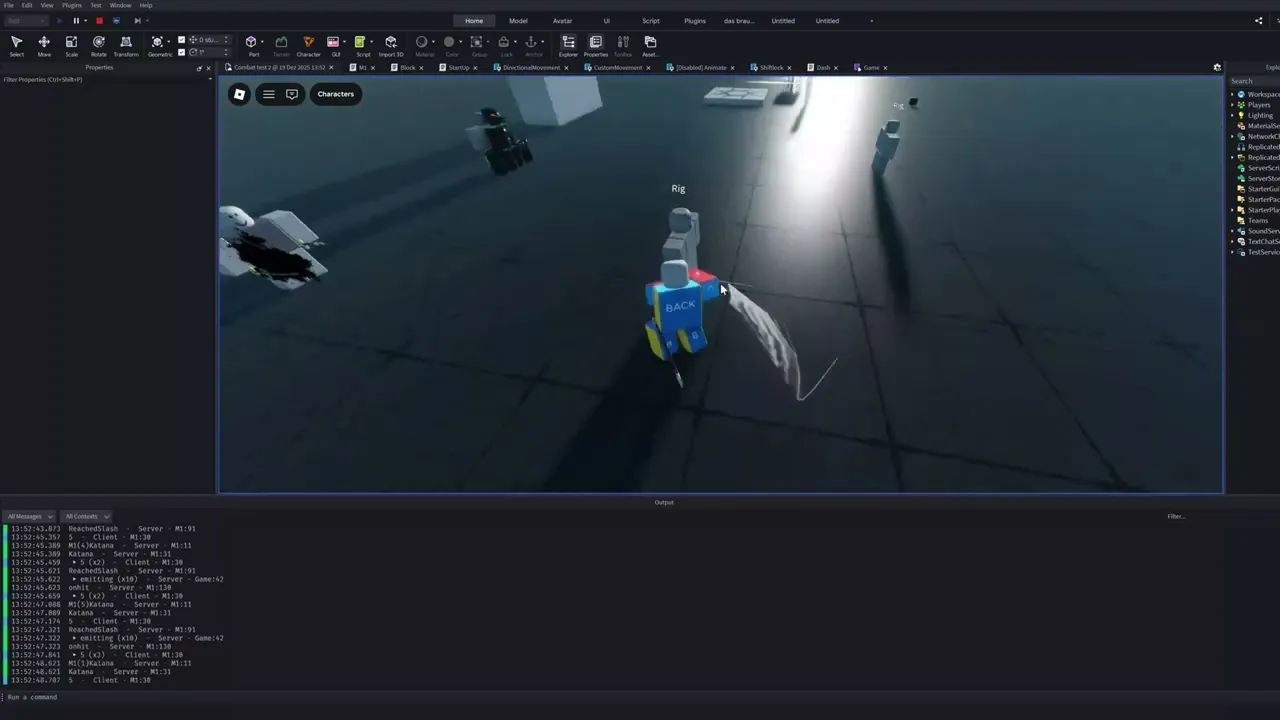Open the in-game hamburger menu

pyautogui.click(x=268, y=94)
